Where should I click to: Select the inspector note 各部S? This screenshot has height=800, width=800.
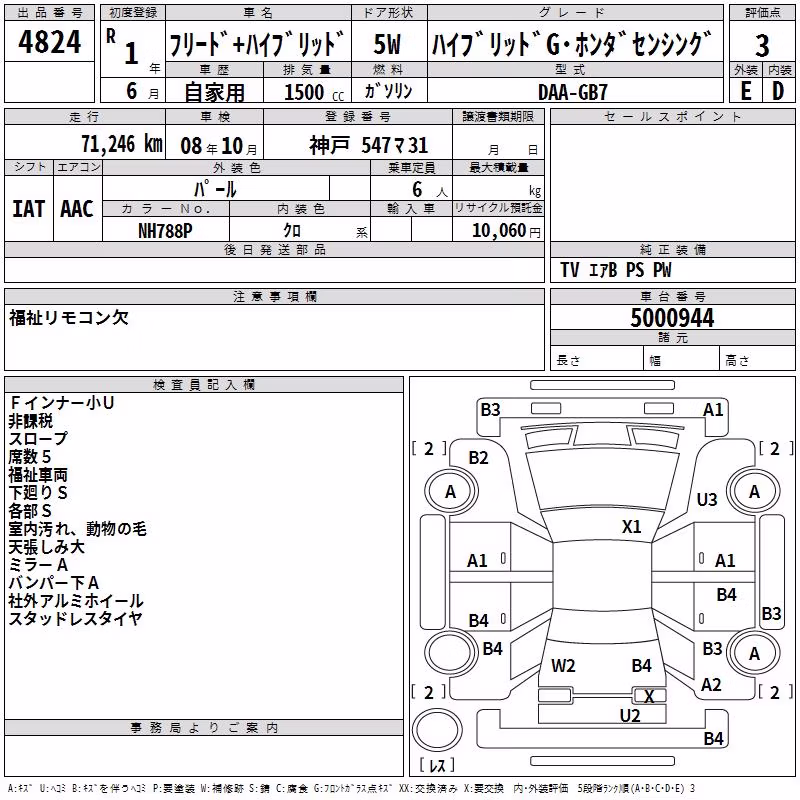(30, 511)
